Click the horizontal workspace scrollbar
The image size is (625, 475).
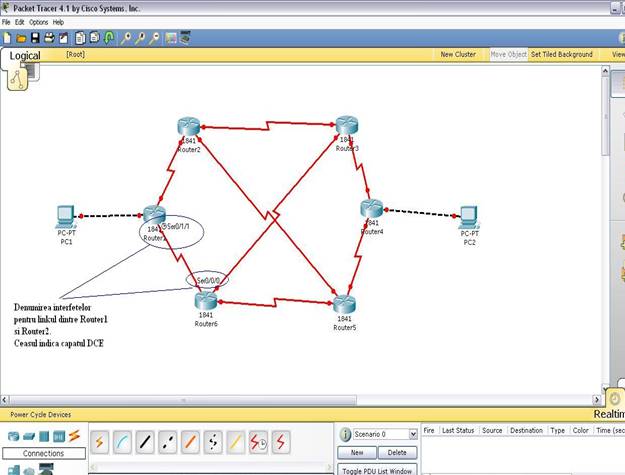click(183, 400)
